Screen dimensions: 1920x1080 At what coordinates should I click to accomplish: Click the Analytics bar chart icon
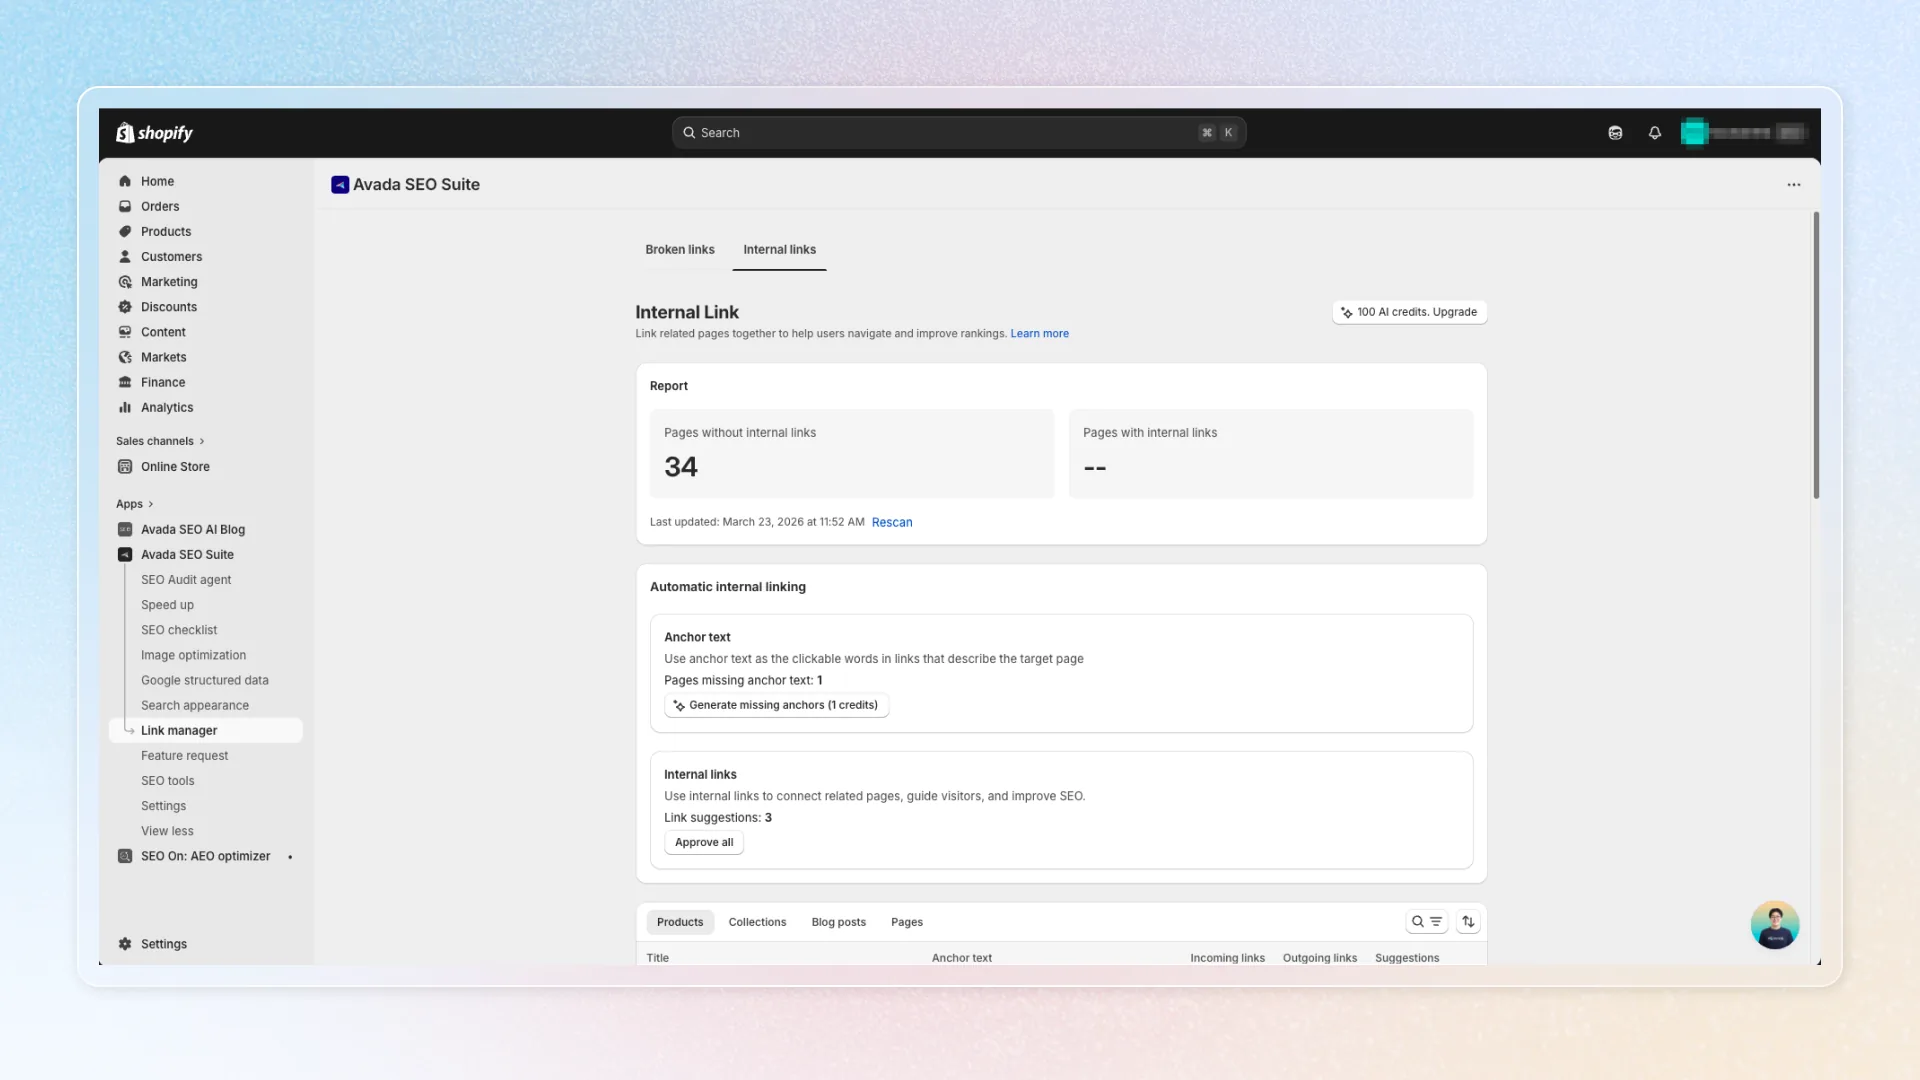point(125,407)
